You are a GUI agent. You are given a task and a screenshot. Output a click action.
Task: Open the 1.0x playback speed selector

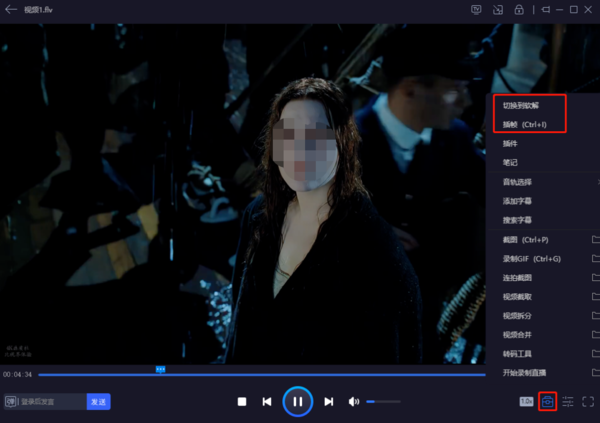526,402
